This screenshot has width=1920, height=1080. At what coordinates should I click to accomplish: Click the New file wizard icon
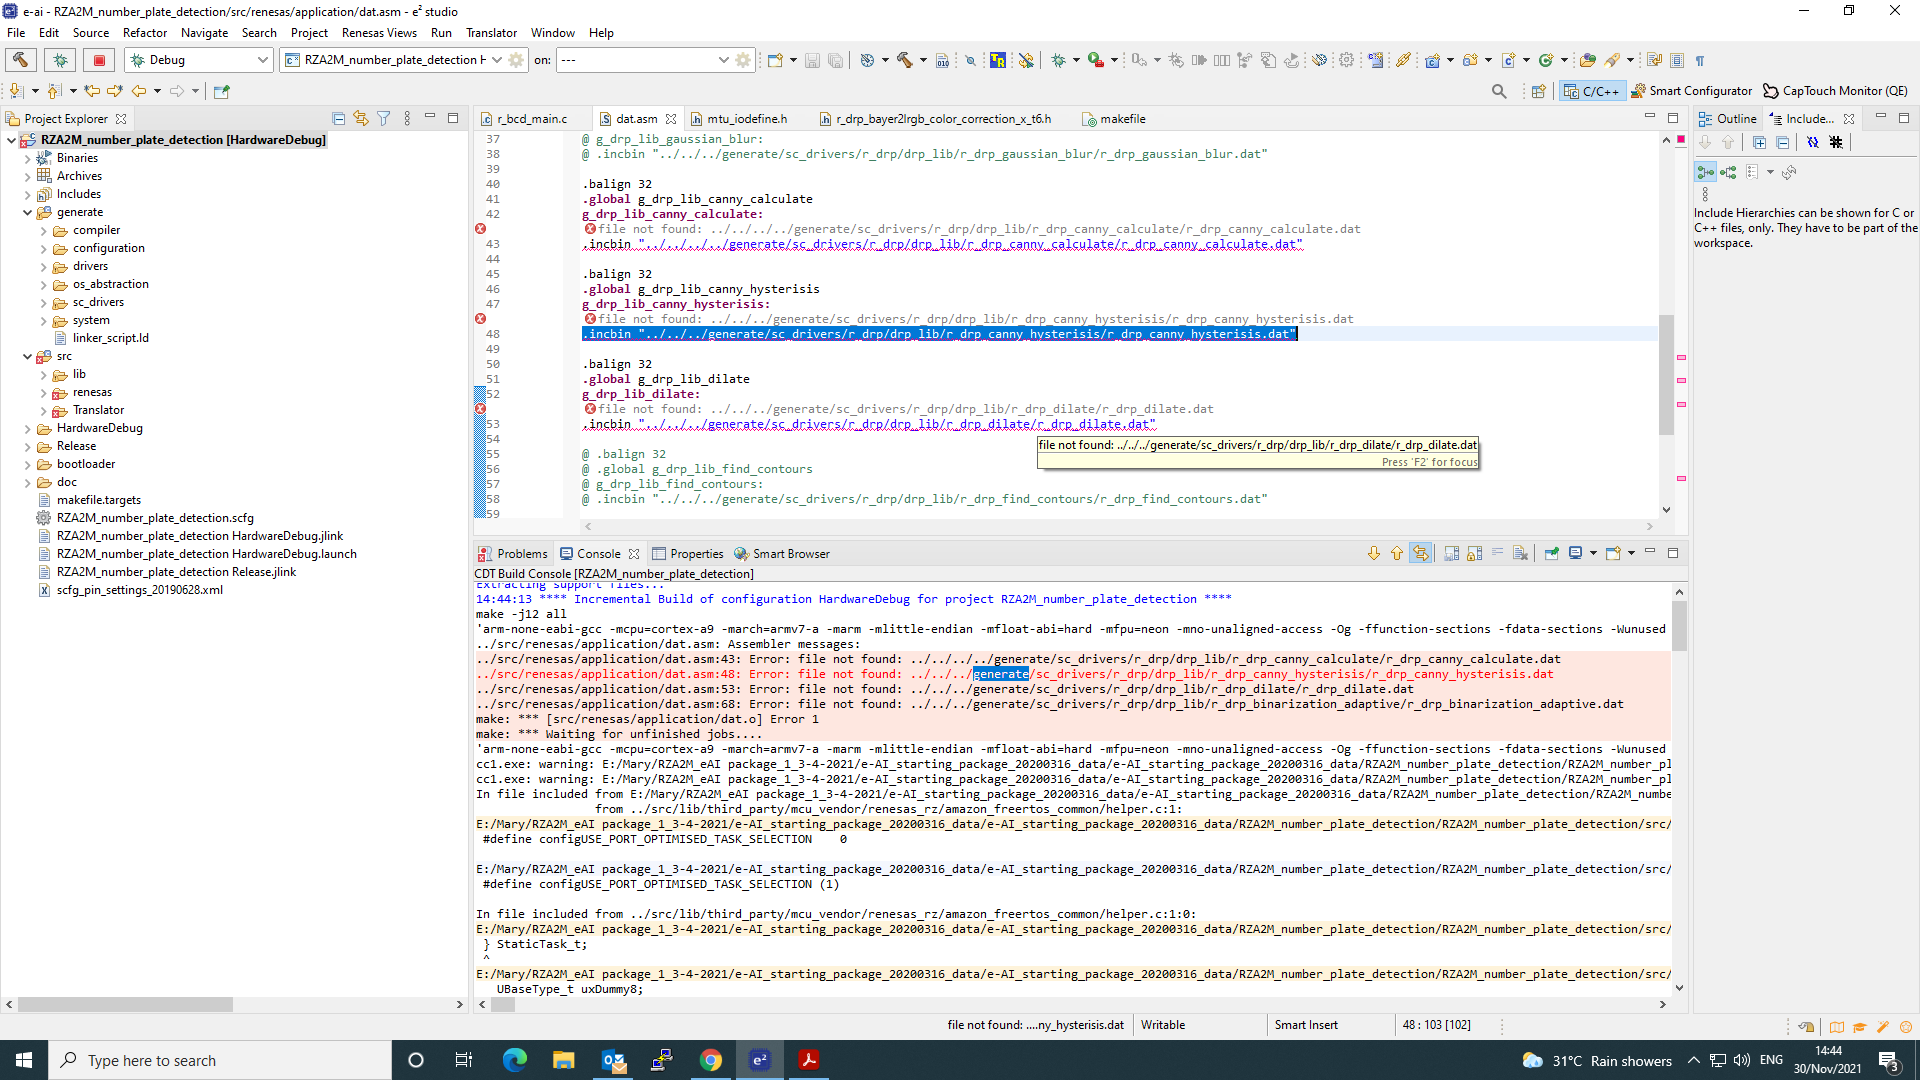coord(775,60)
